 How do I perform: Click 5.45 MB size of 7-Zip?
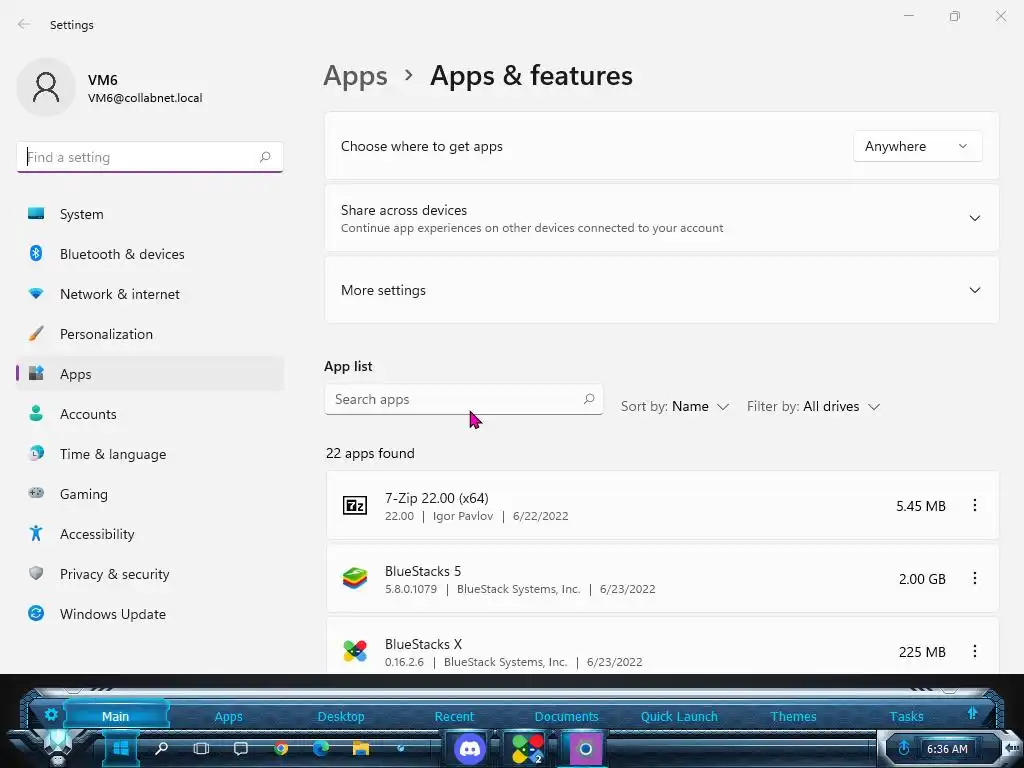pos(921,506)
